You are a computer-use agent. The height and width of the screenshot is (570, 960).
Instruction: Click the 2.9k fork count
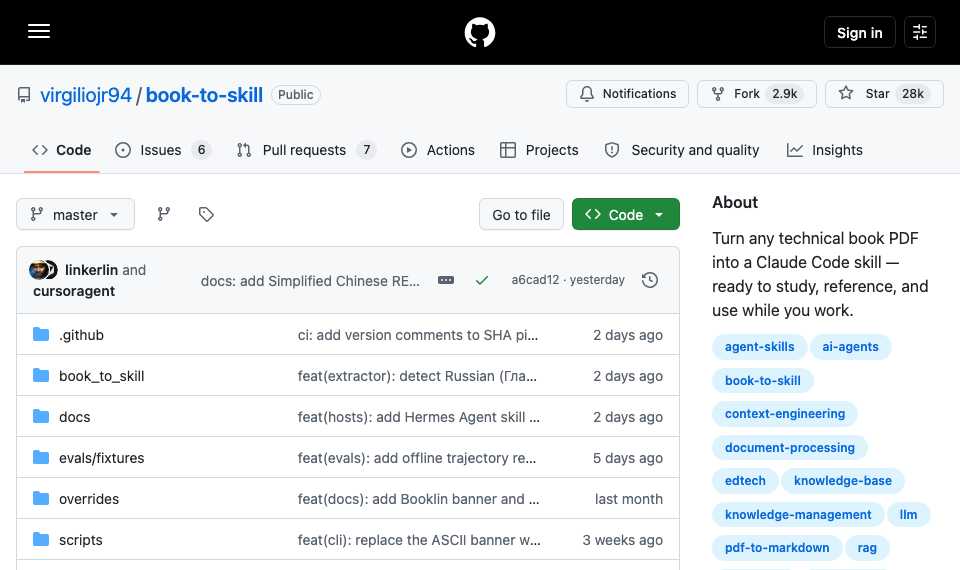[x=785, y=94]
